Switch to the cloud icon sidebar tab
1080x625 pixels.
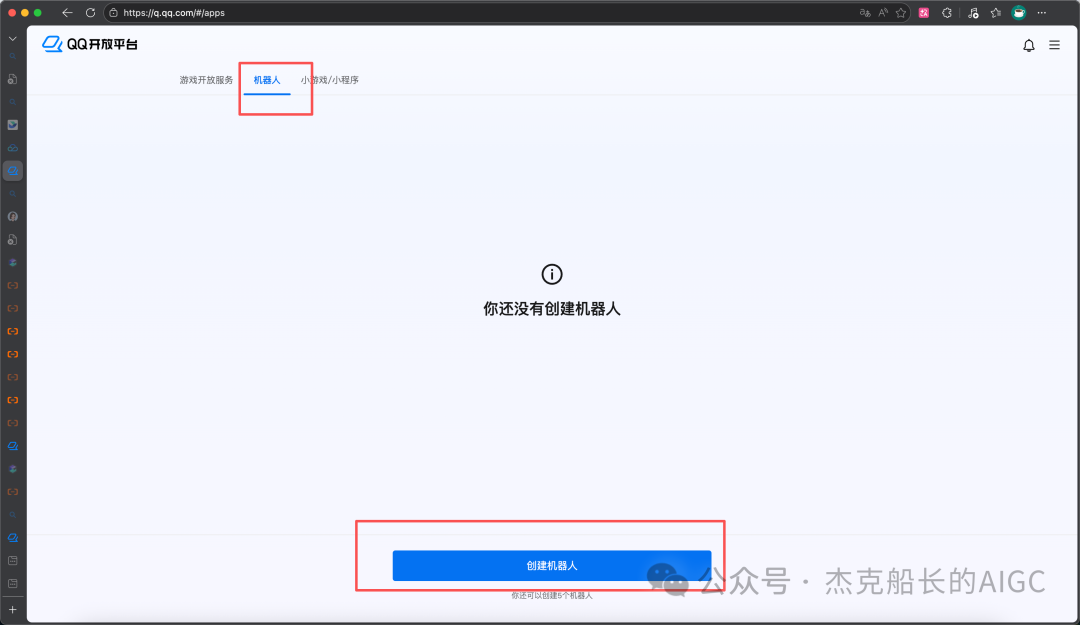coord(12,147)
